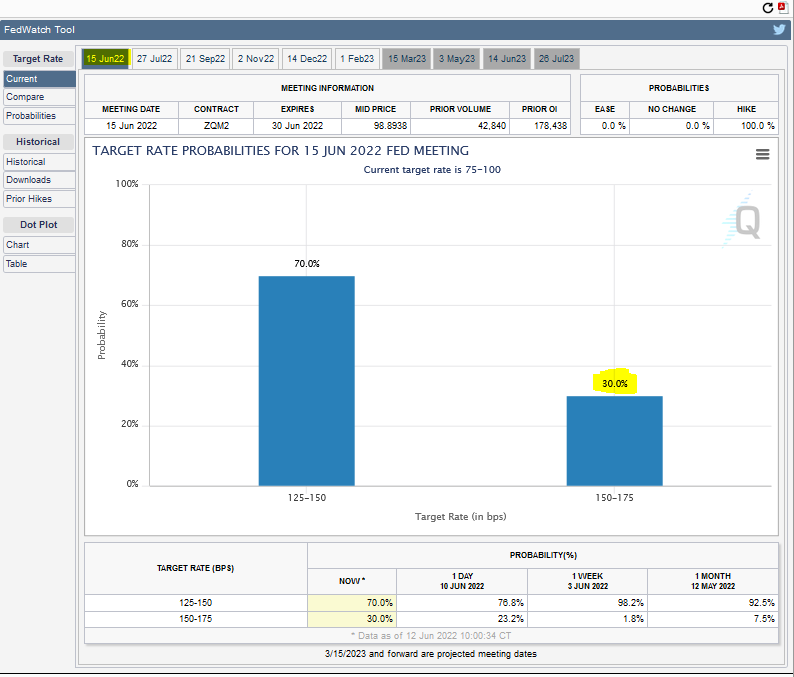Screen dimensions: 794x677
Task: Click the chart title text
Action: [281, 151]
